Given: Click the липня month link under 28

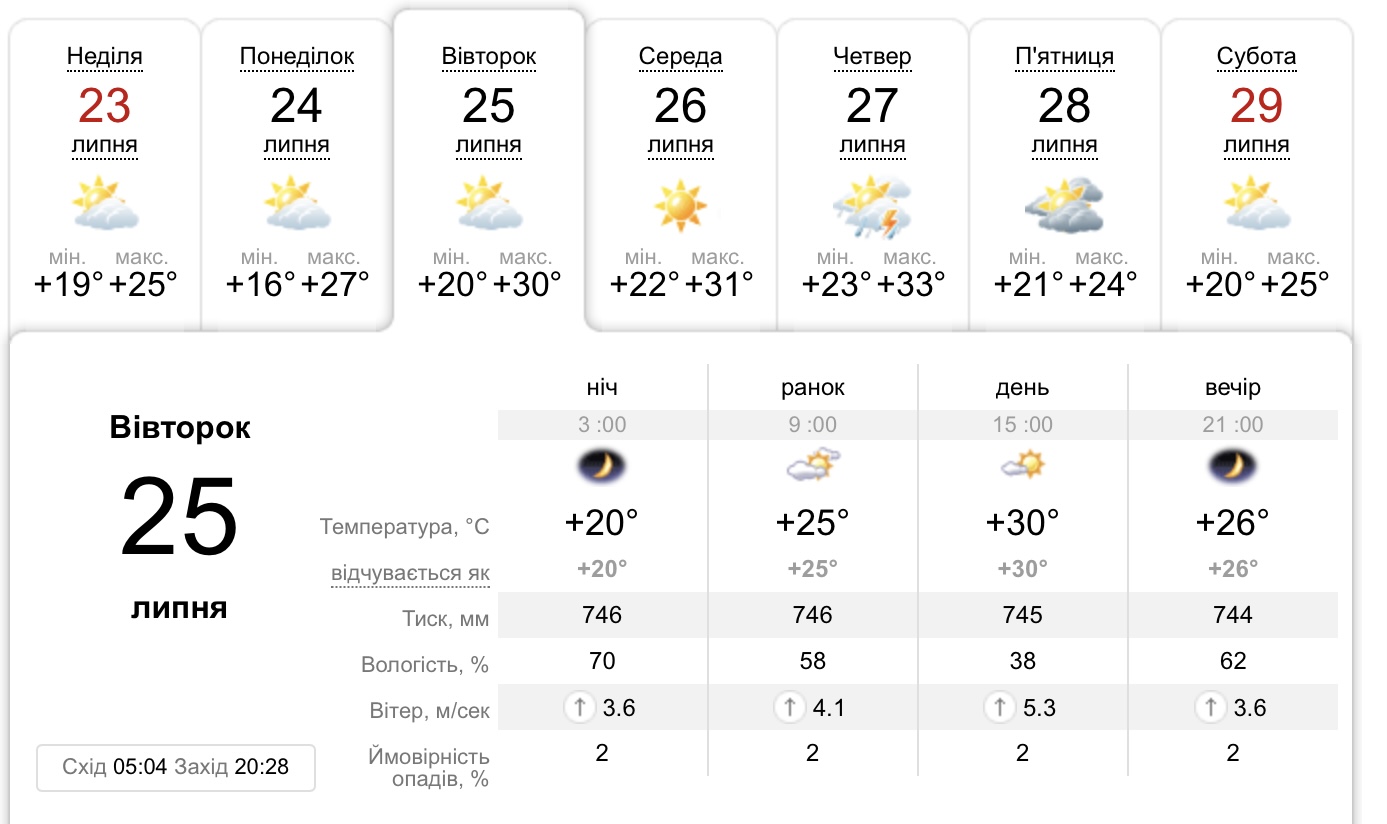Looking at the screenshot, I should coord(1064,145).
